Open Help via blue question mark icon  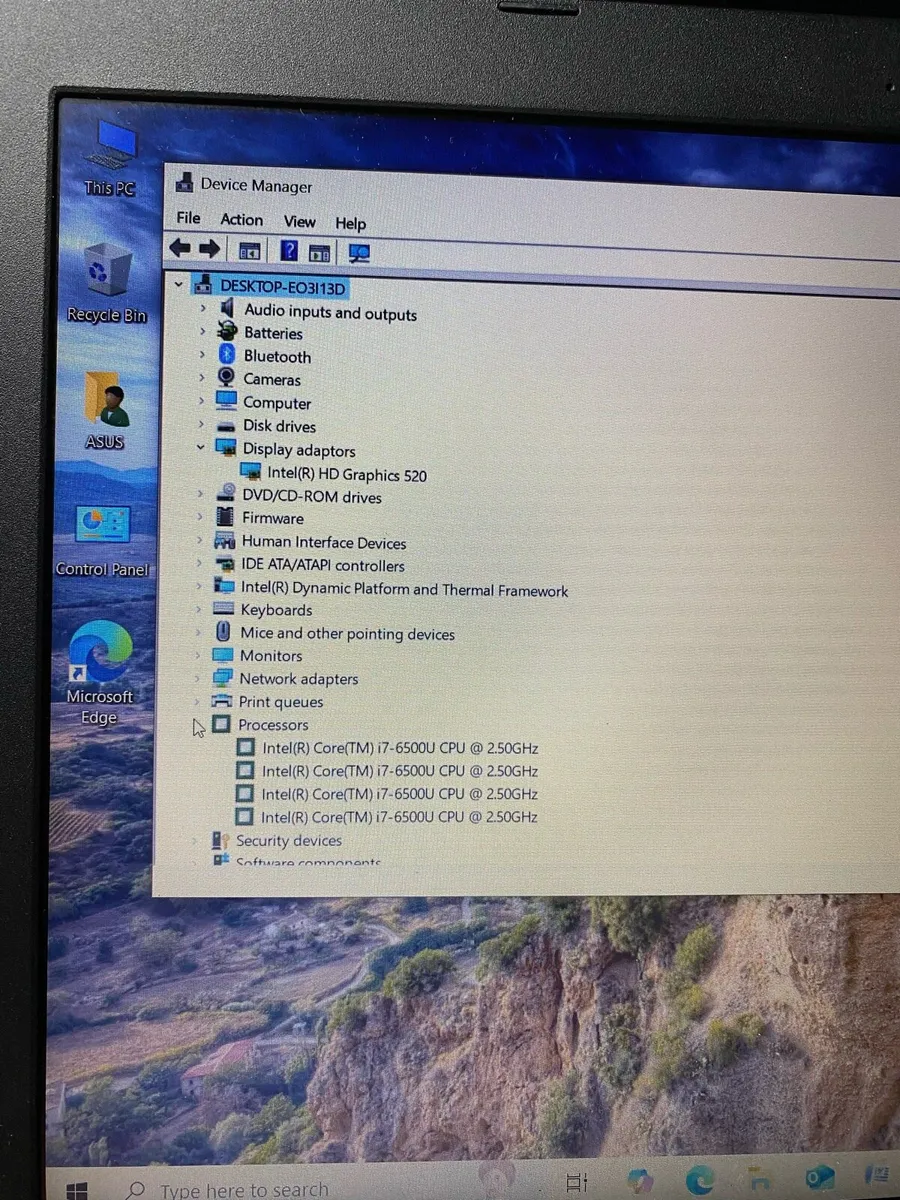tap(289, 251)
